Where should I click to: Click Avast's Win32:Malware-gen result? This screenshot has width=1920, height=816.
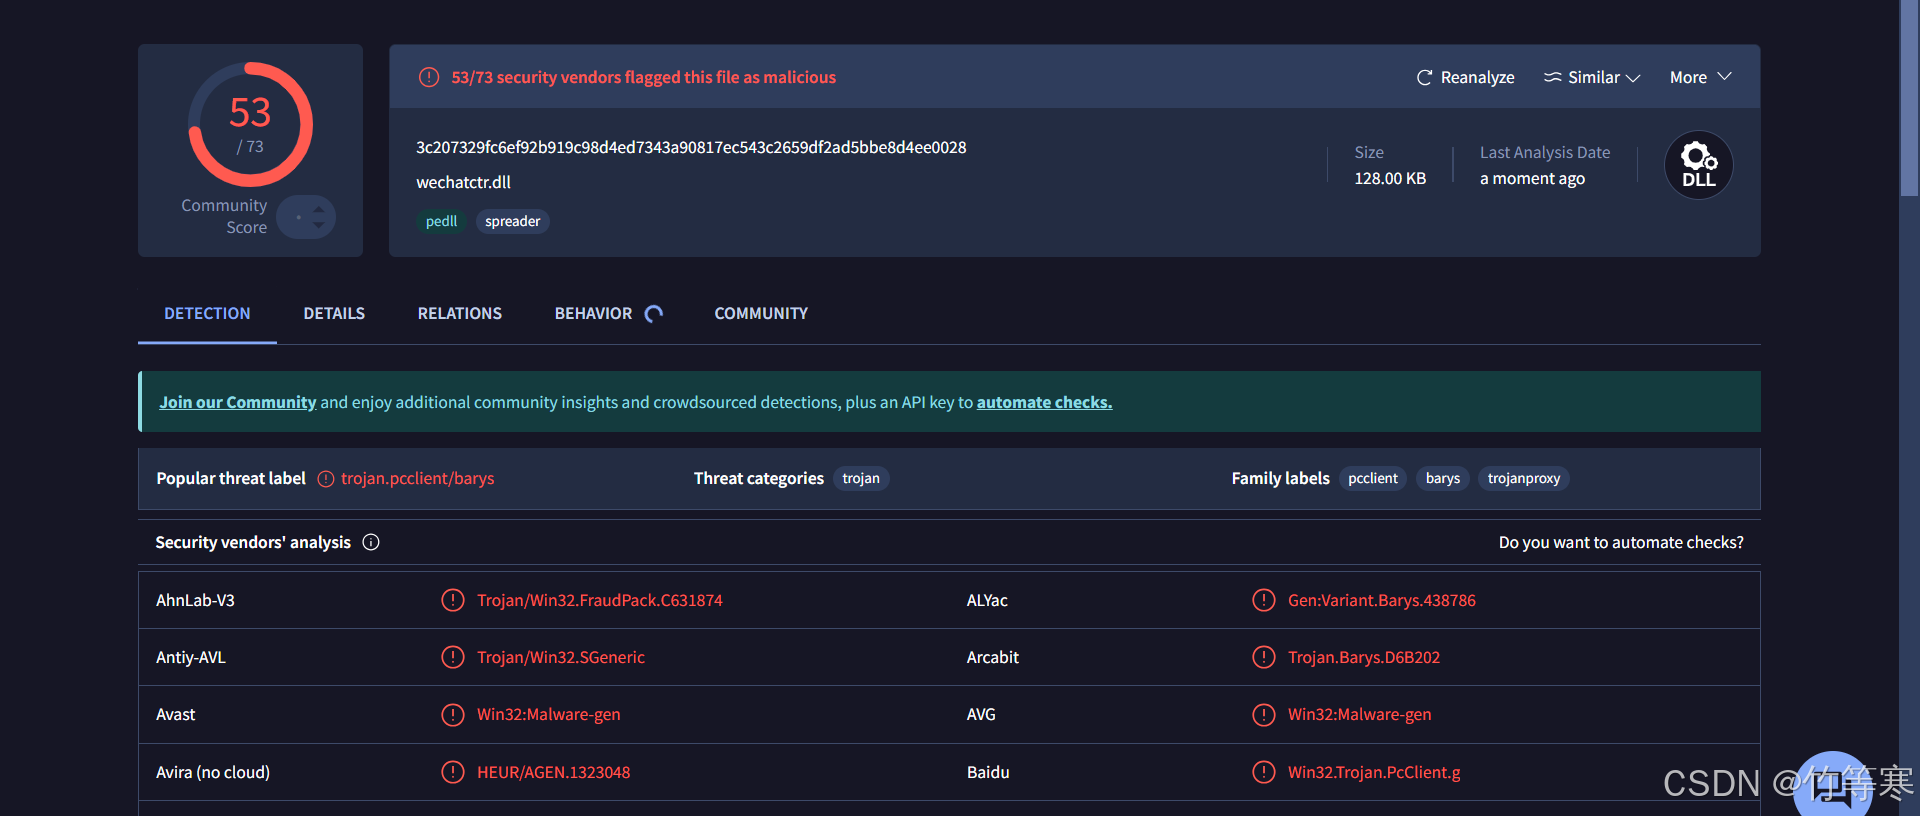(x=549, y=715)
